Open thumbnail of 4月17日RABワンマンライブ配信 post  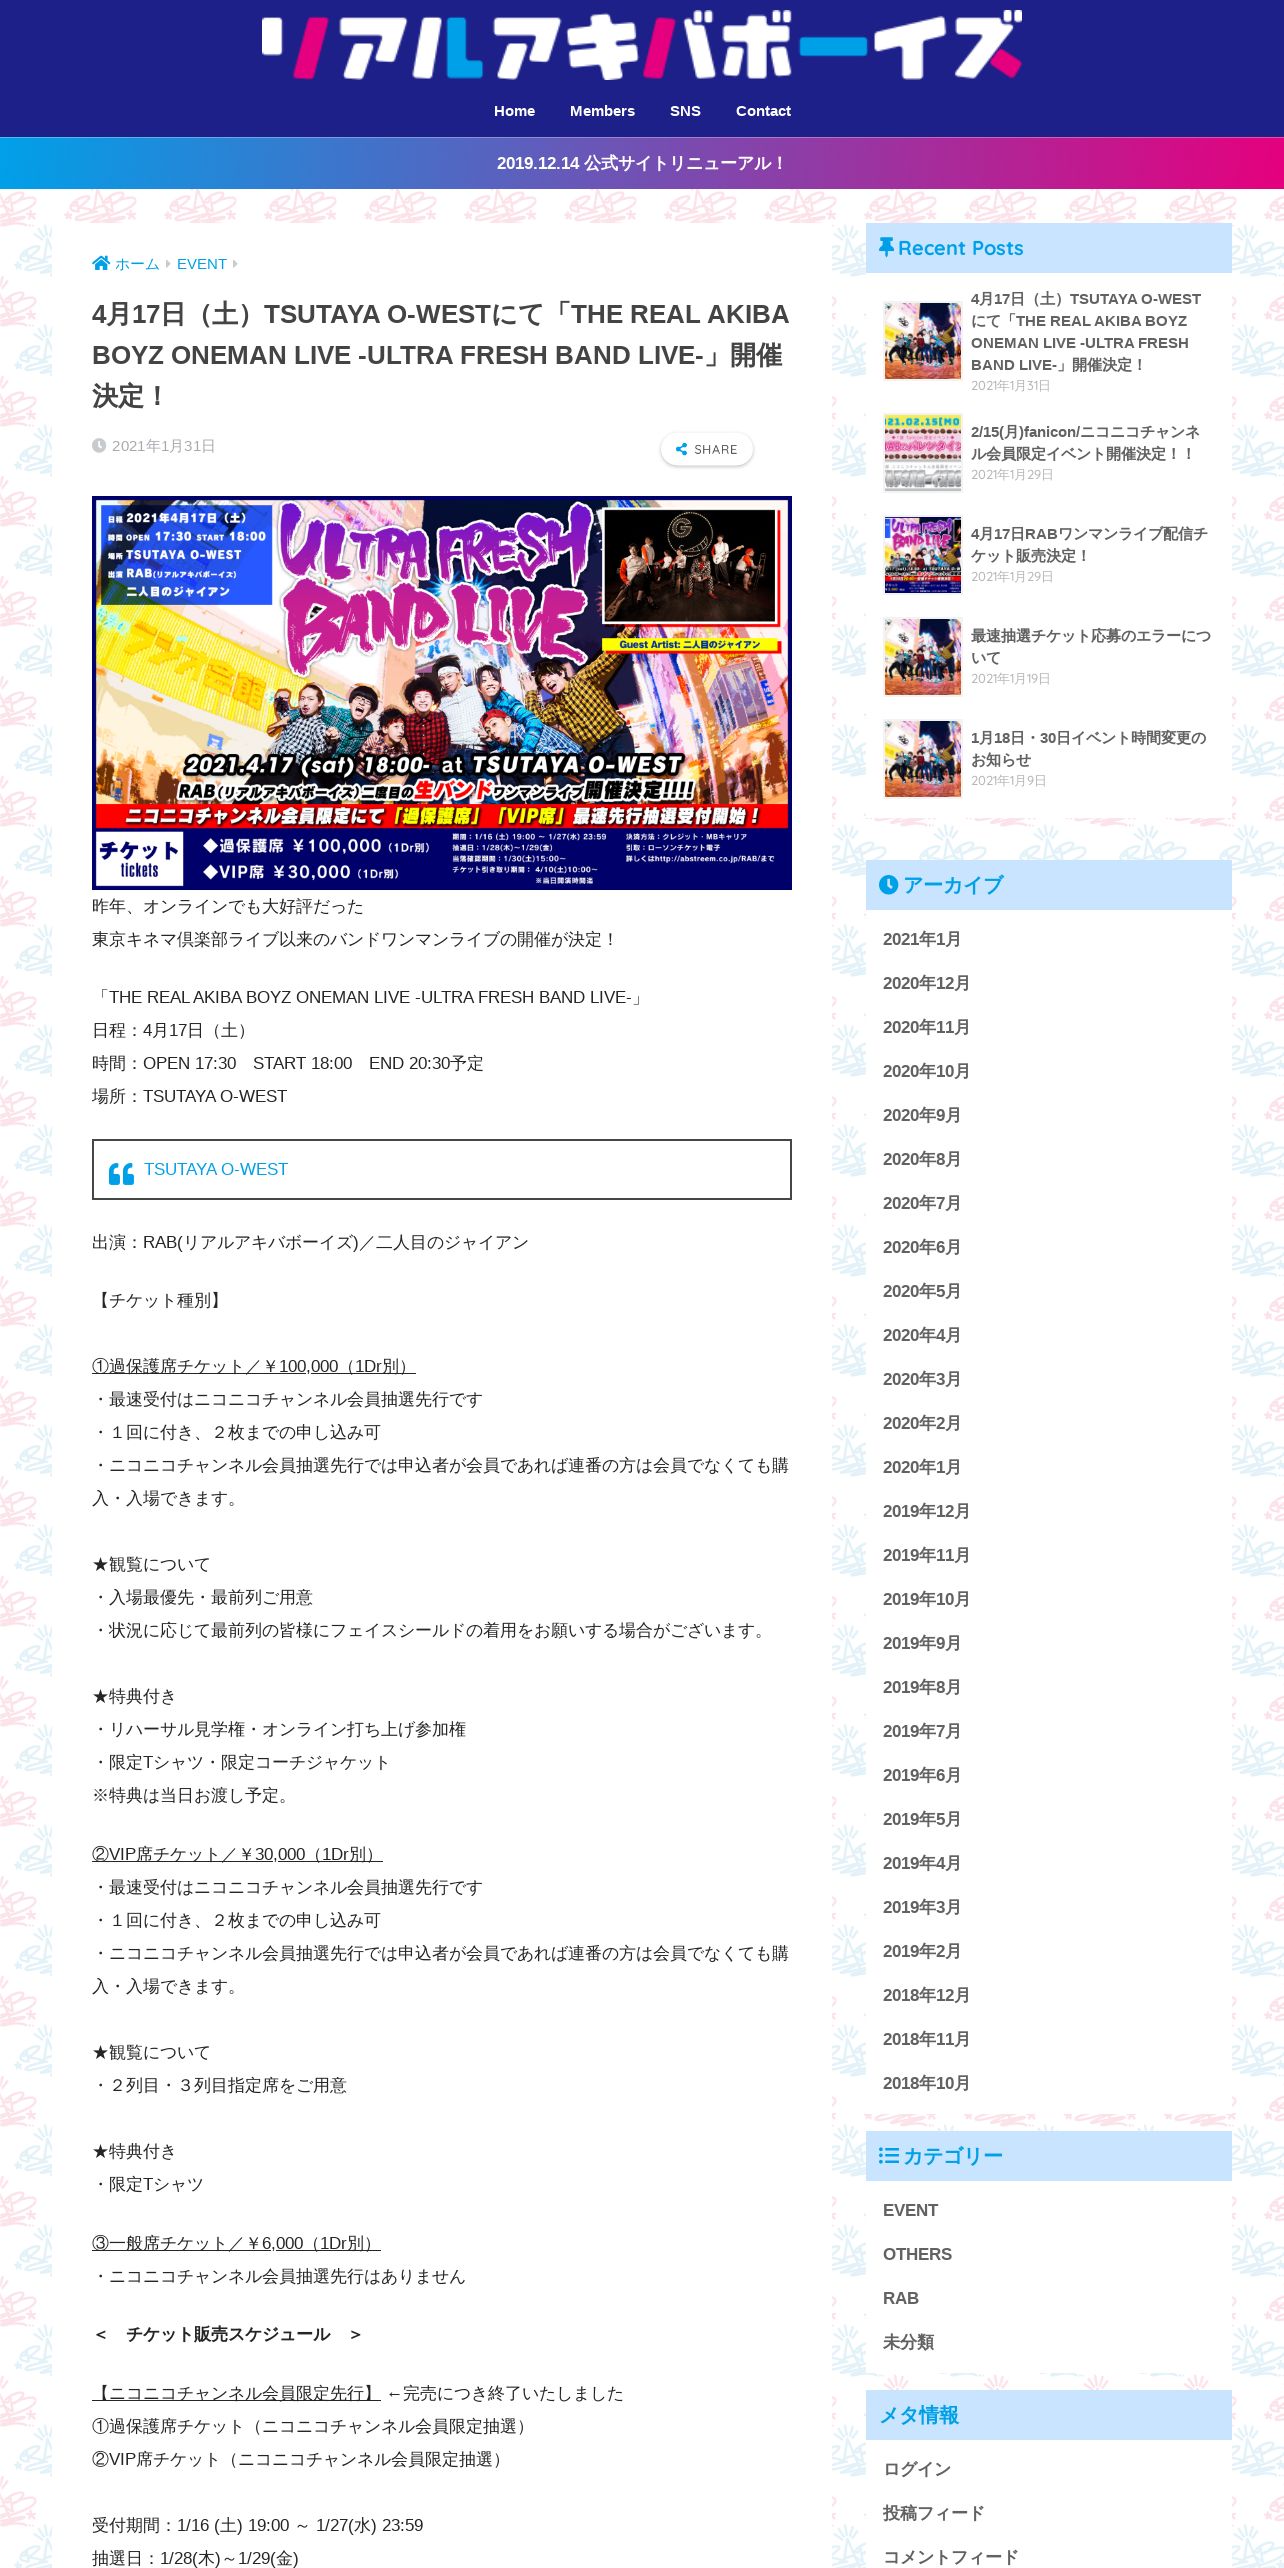click(x=922, y=555)
